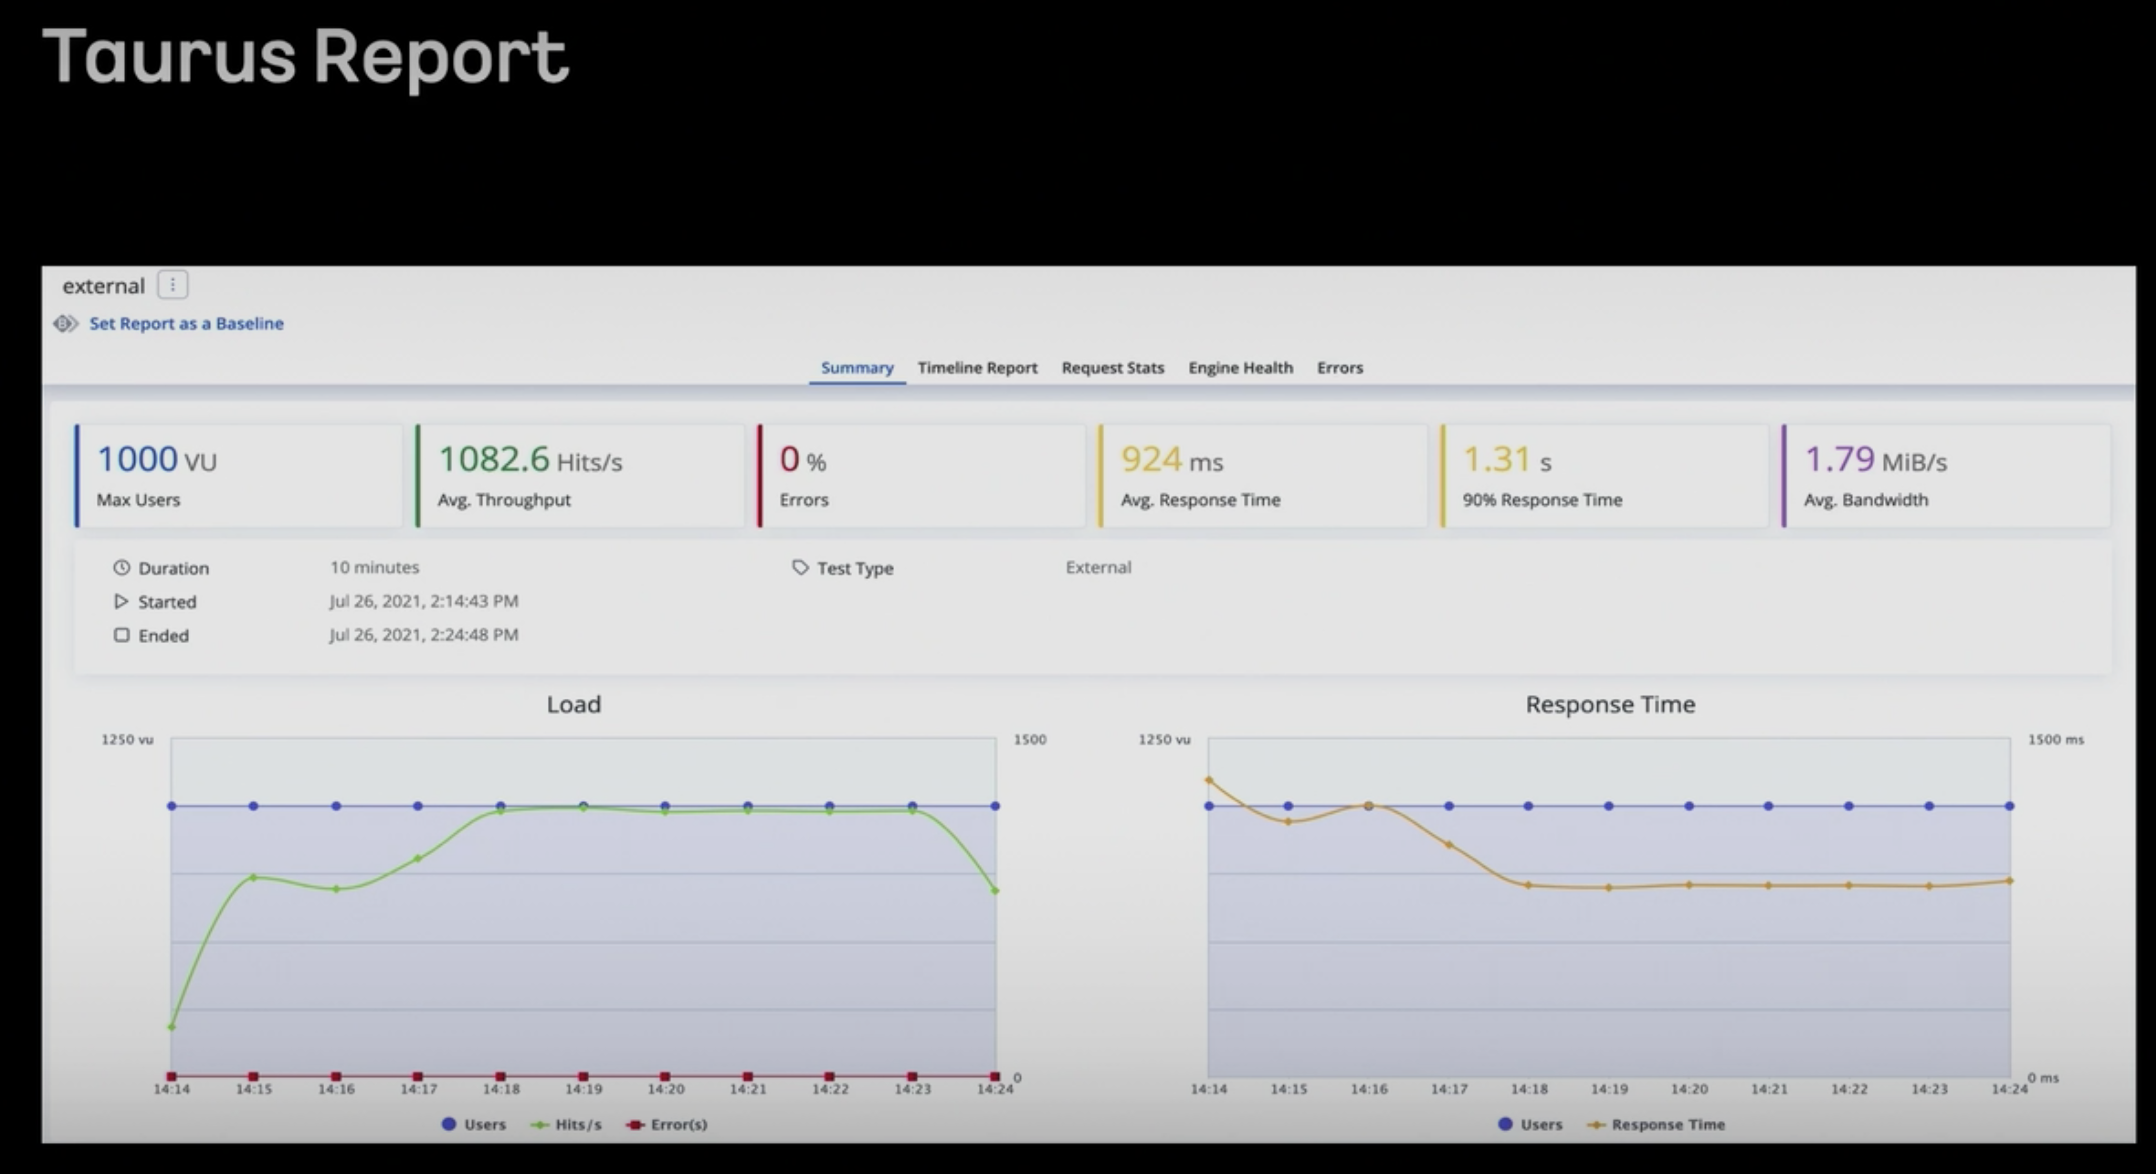
Task: Click the Response Time data point at 14:14
Action: pos(1209,780)
